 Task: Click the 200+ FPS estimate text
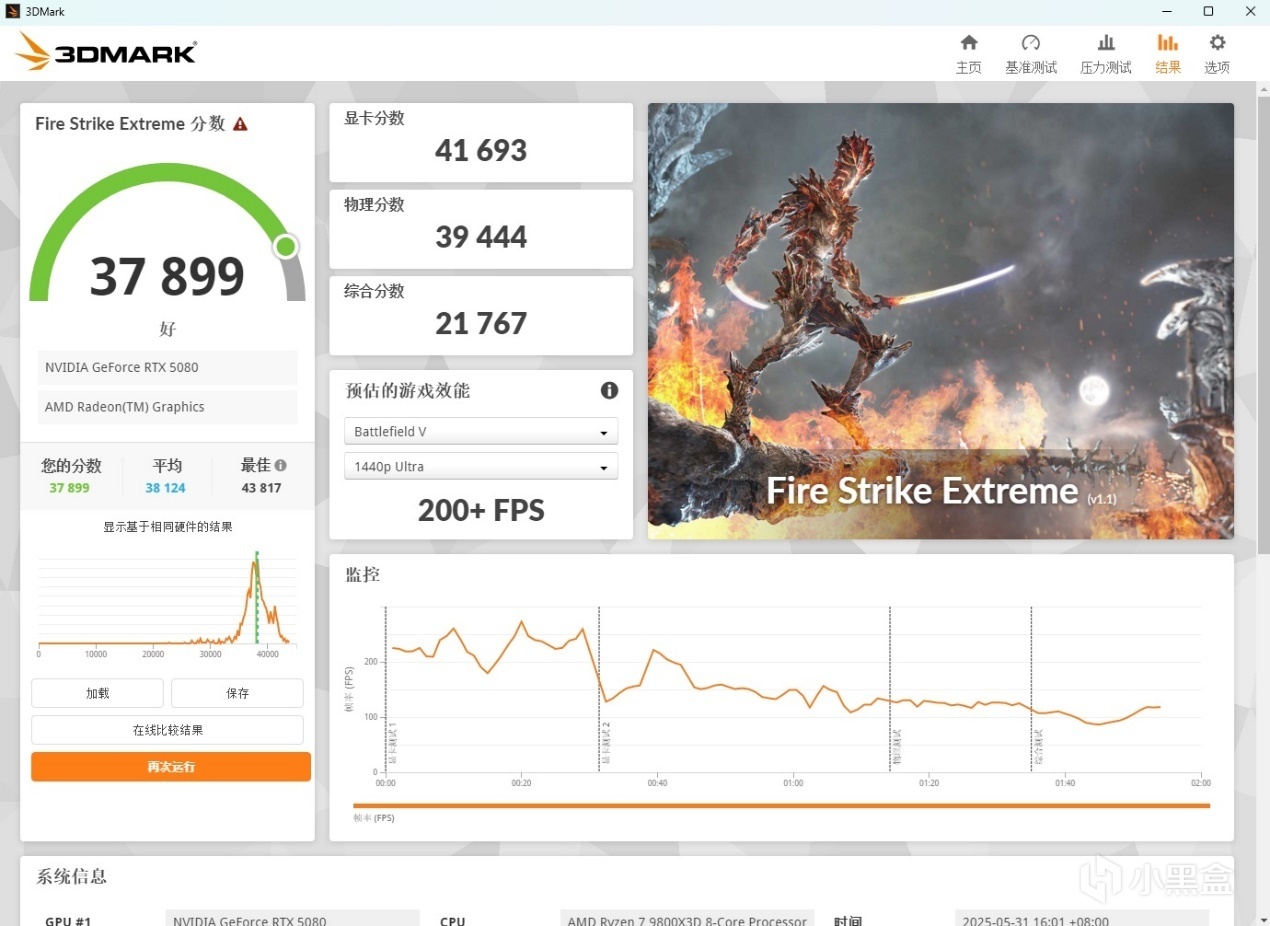481,510
